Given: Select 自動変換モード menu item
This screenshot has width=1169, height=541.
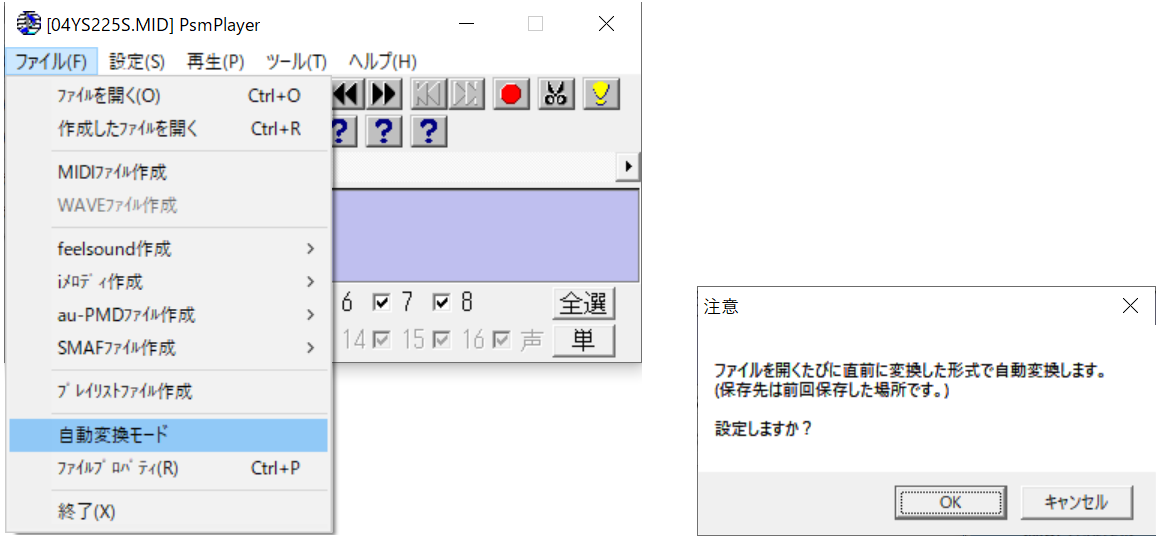Looking at the screenshot, I should [168, 435].
